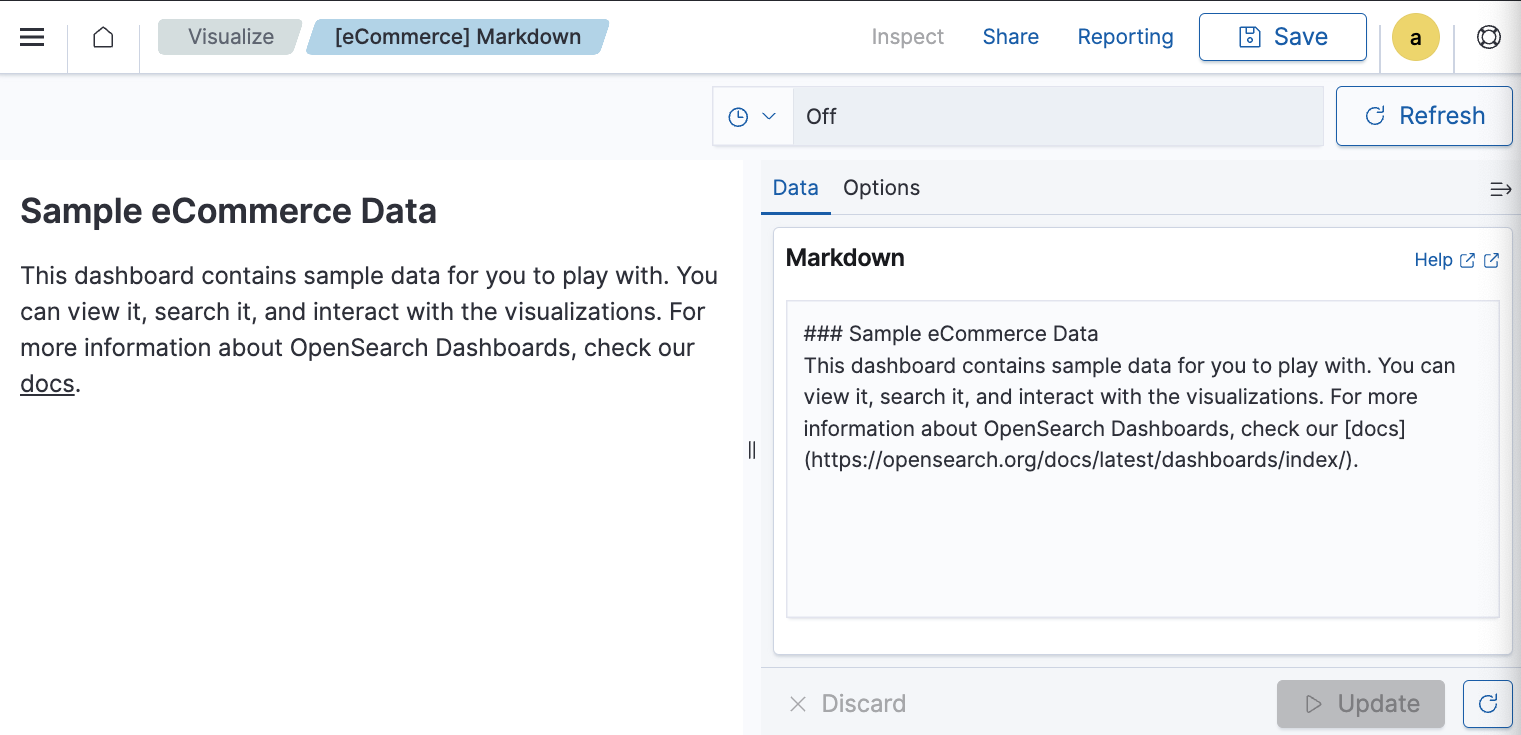The width and height of the screenshot is (1521, 735).
Task: Click the Refresh button
Action: (x=1423, y=115)
